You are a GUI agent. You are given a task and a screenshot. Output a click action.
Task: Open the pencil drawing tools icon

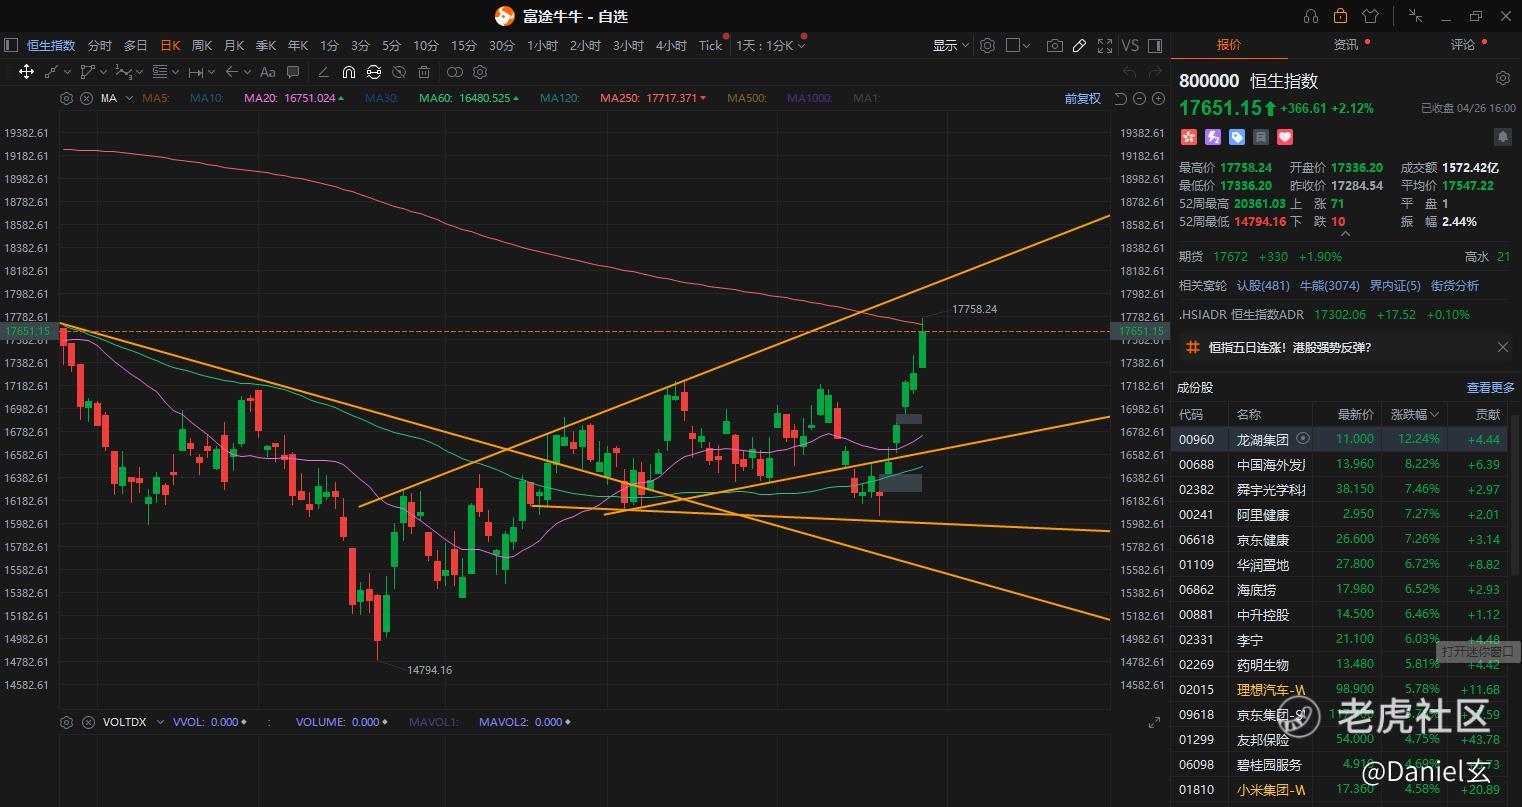pyautogui.click(x=1079, y=45)
